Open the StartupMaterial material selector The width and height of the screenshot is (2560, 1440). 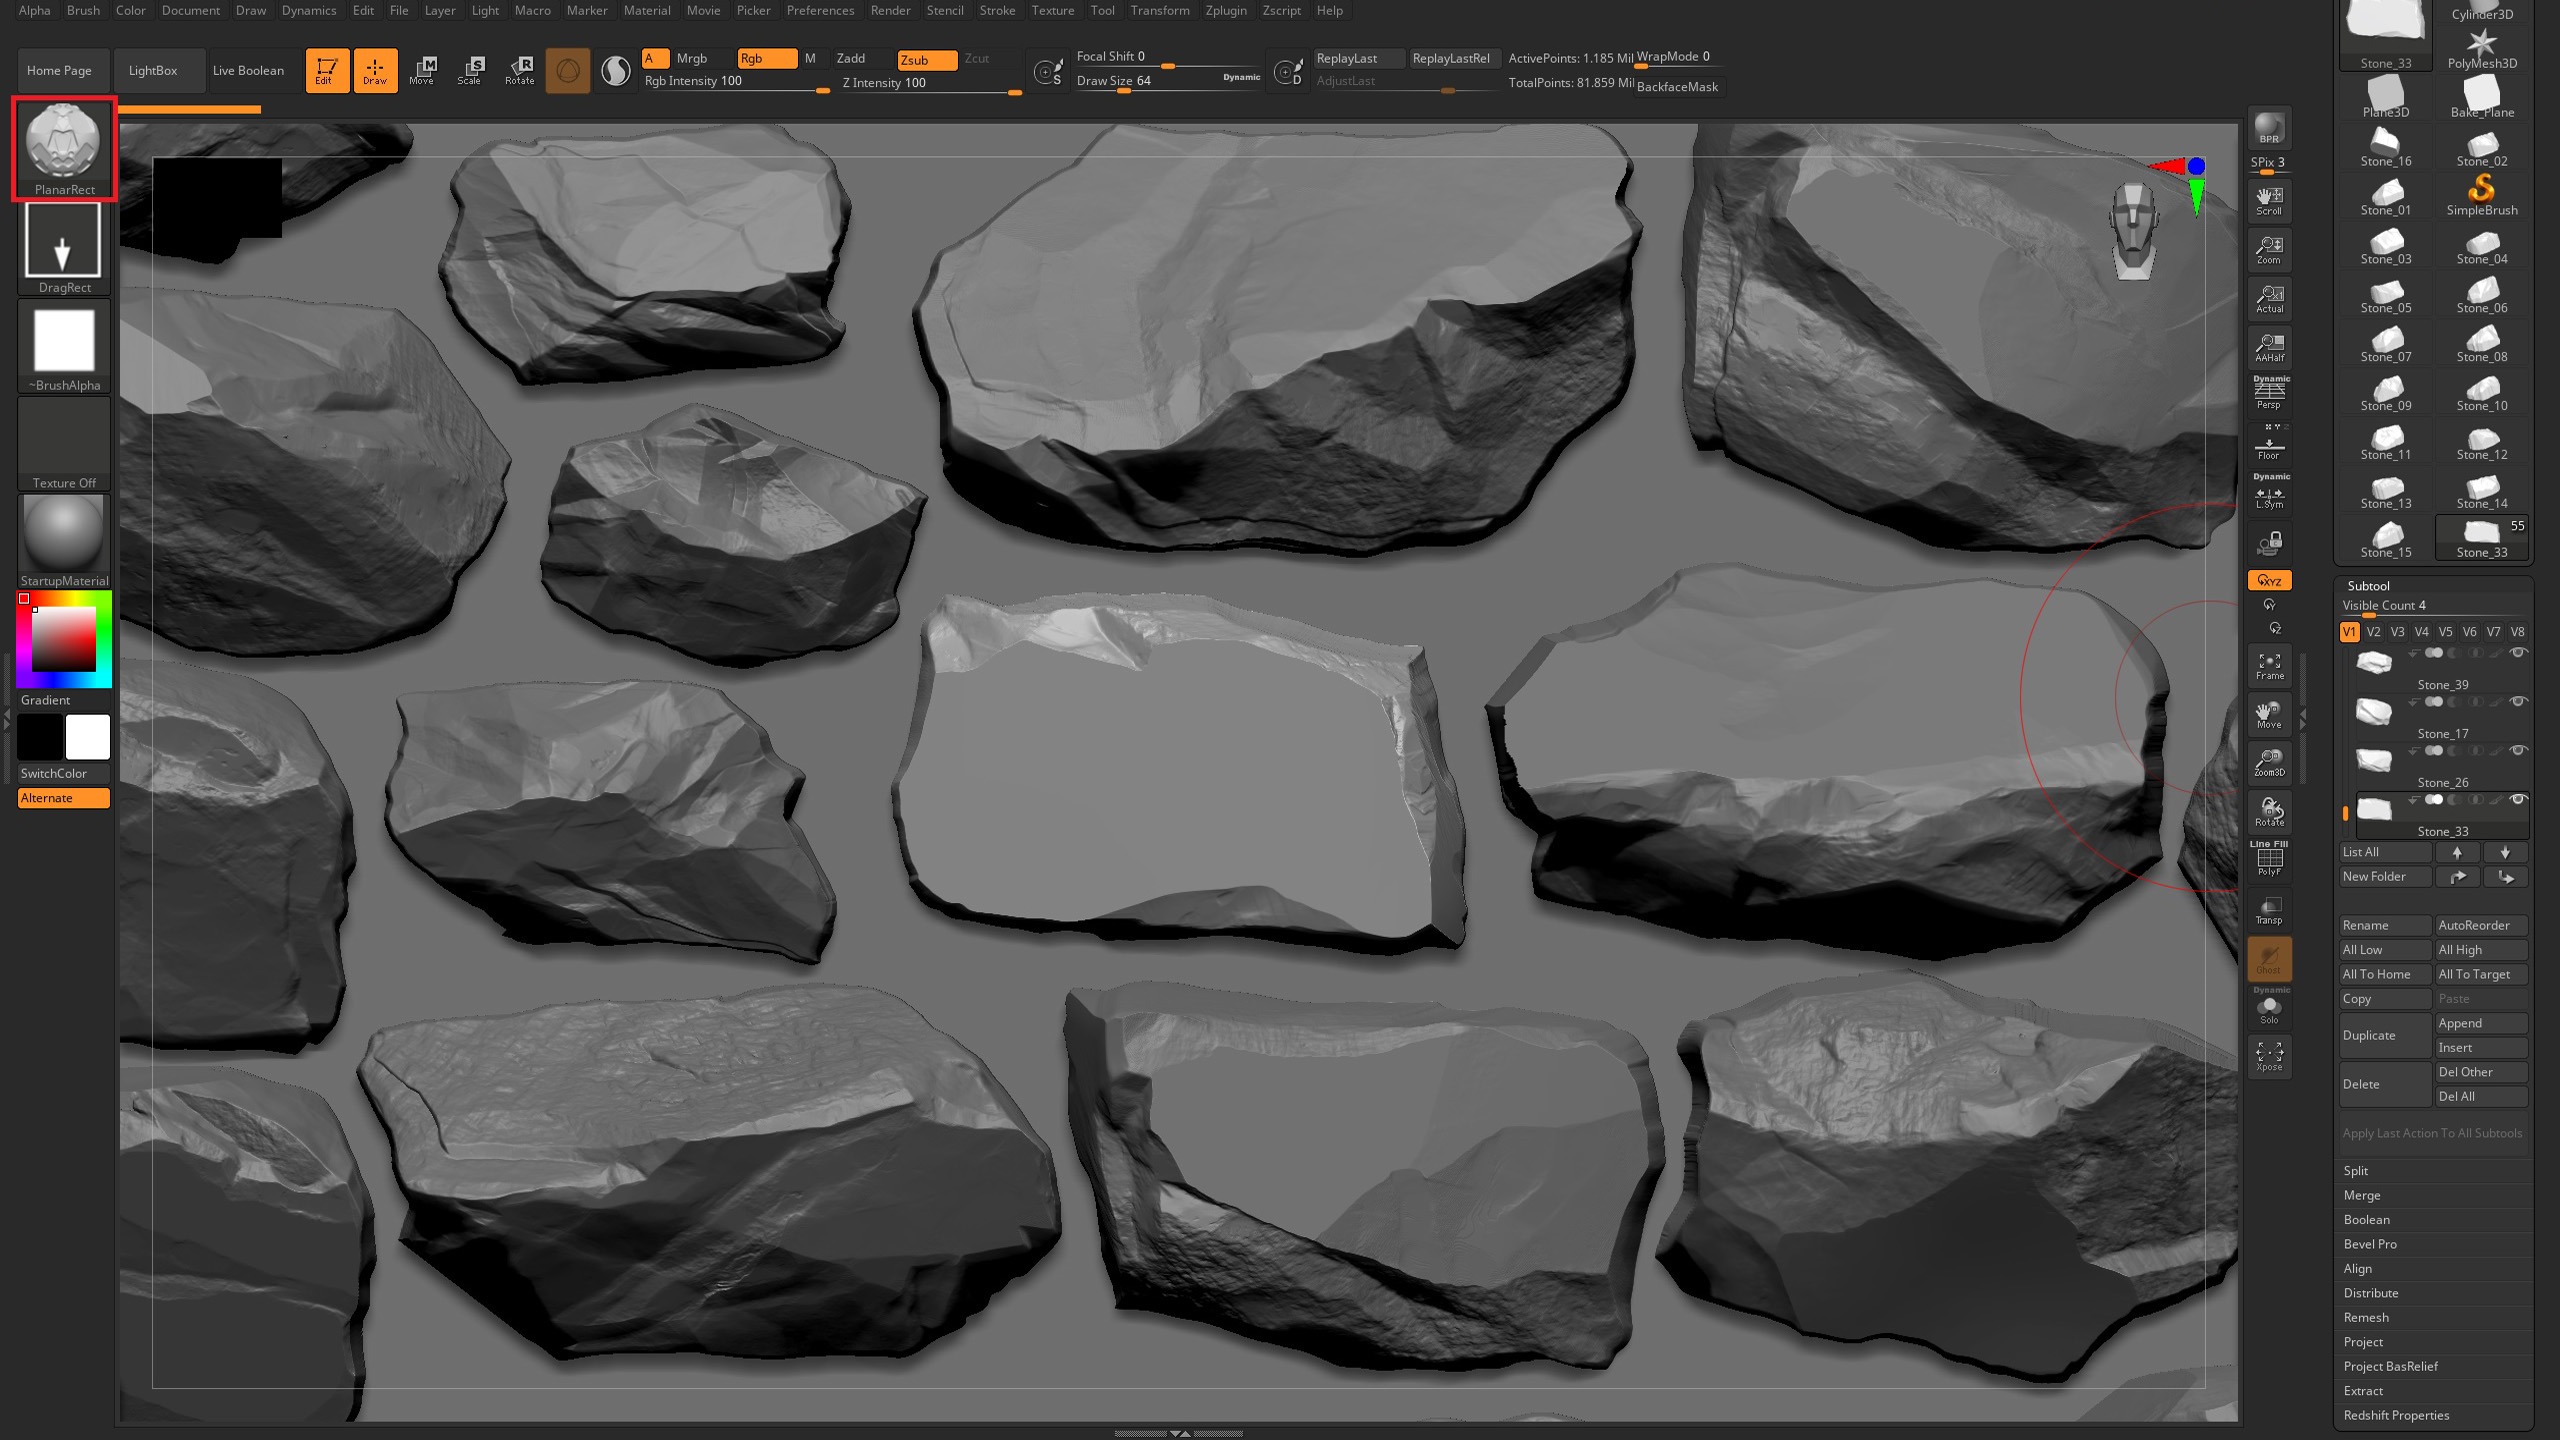pos(64,541)
